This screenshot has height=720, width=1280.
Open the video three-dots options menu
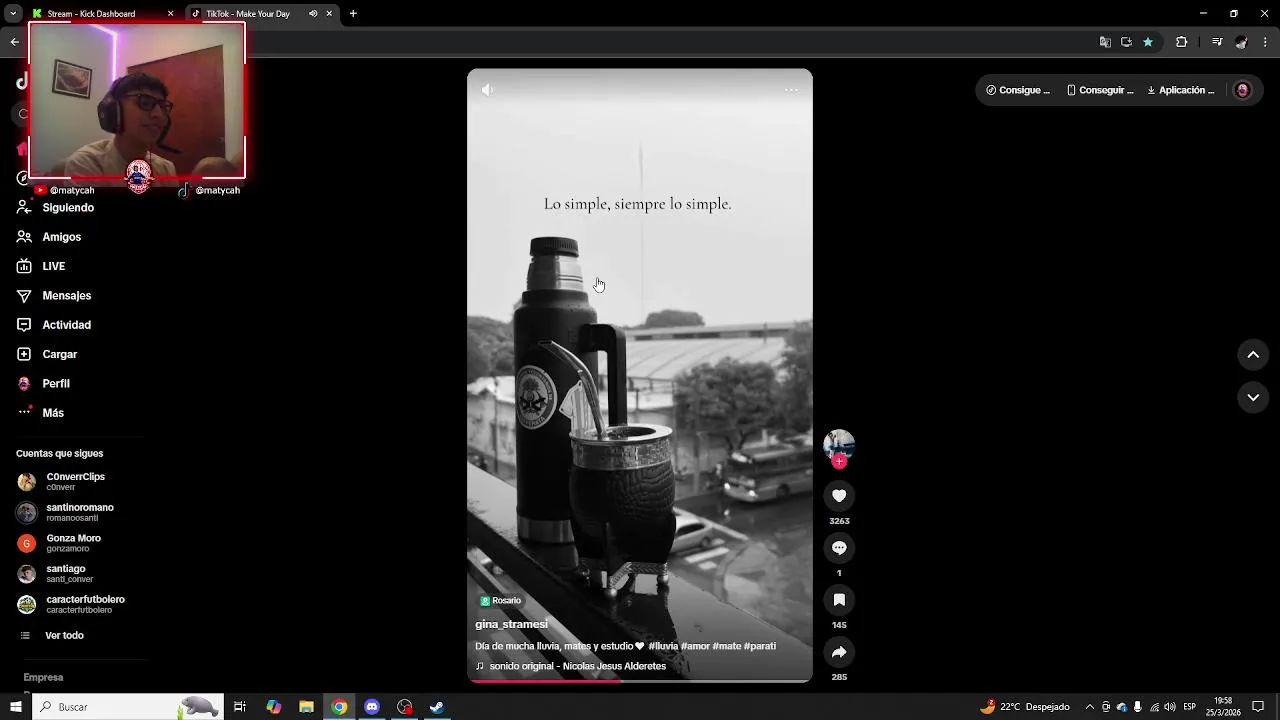(791, 90)
